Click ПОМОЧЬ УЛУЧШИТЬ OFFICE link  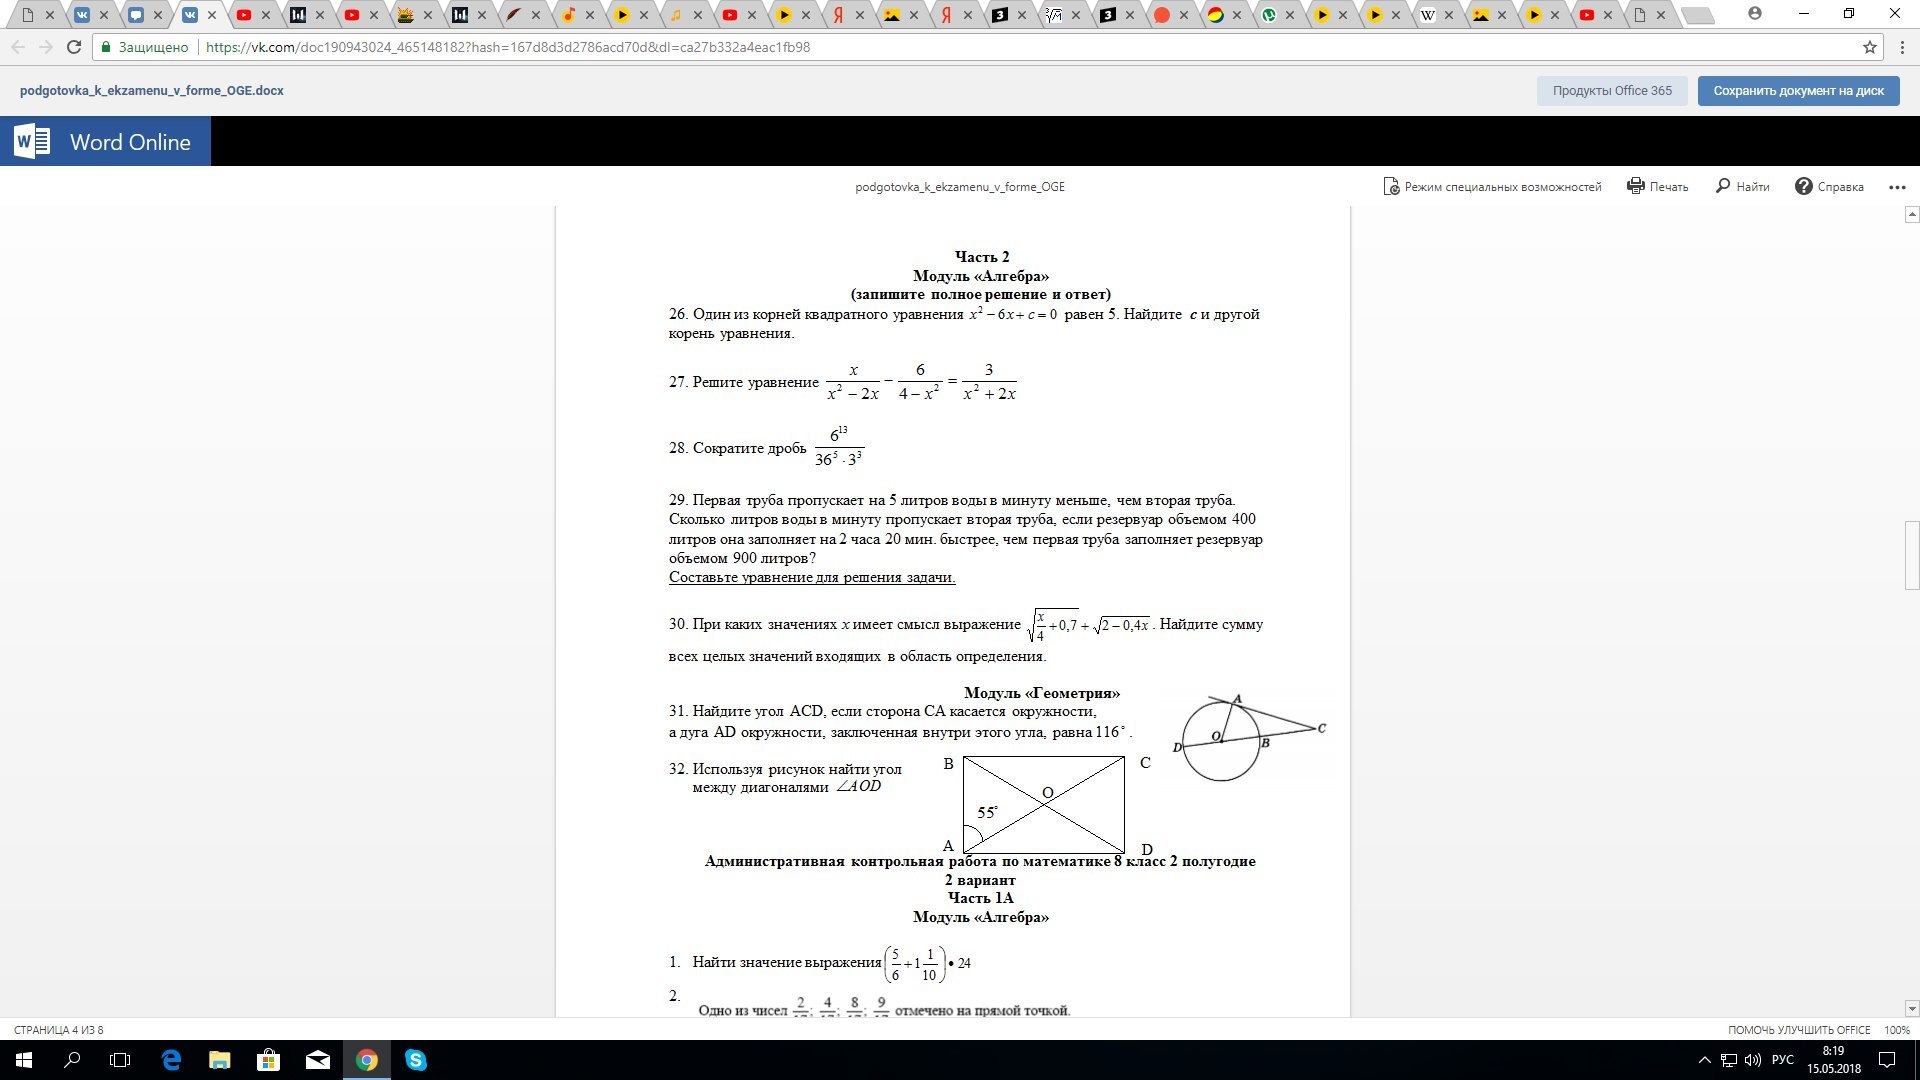tap(1799, 1030)
